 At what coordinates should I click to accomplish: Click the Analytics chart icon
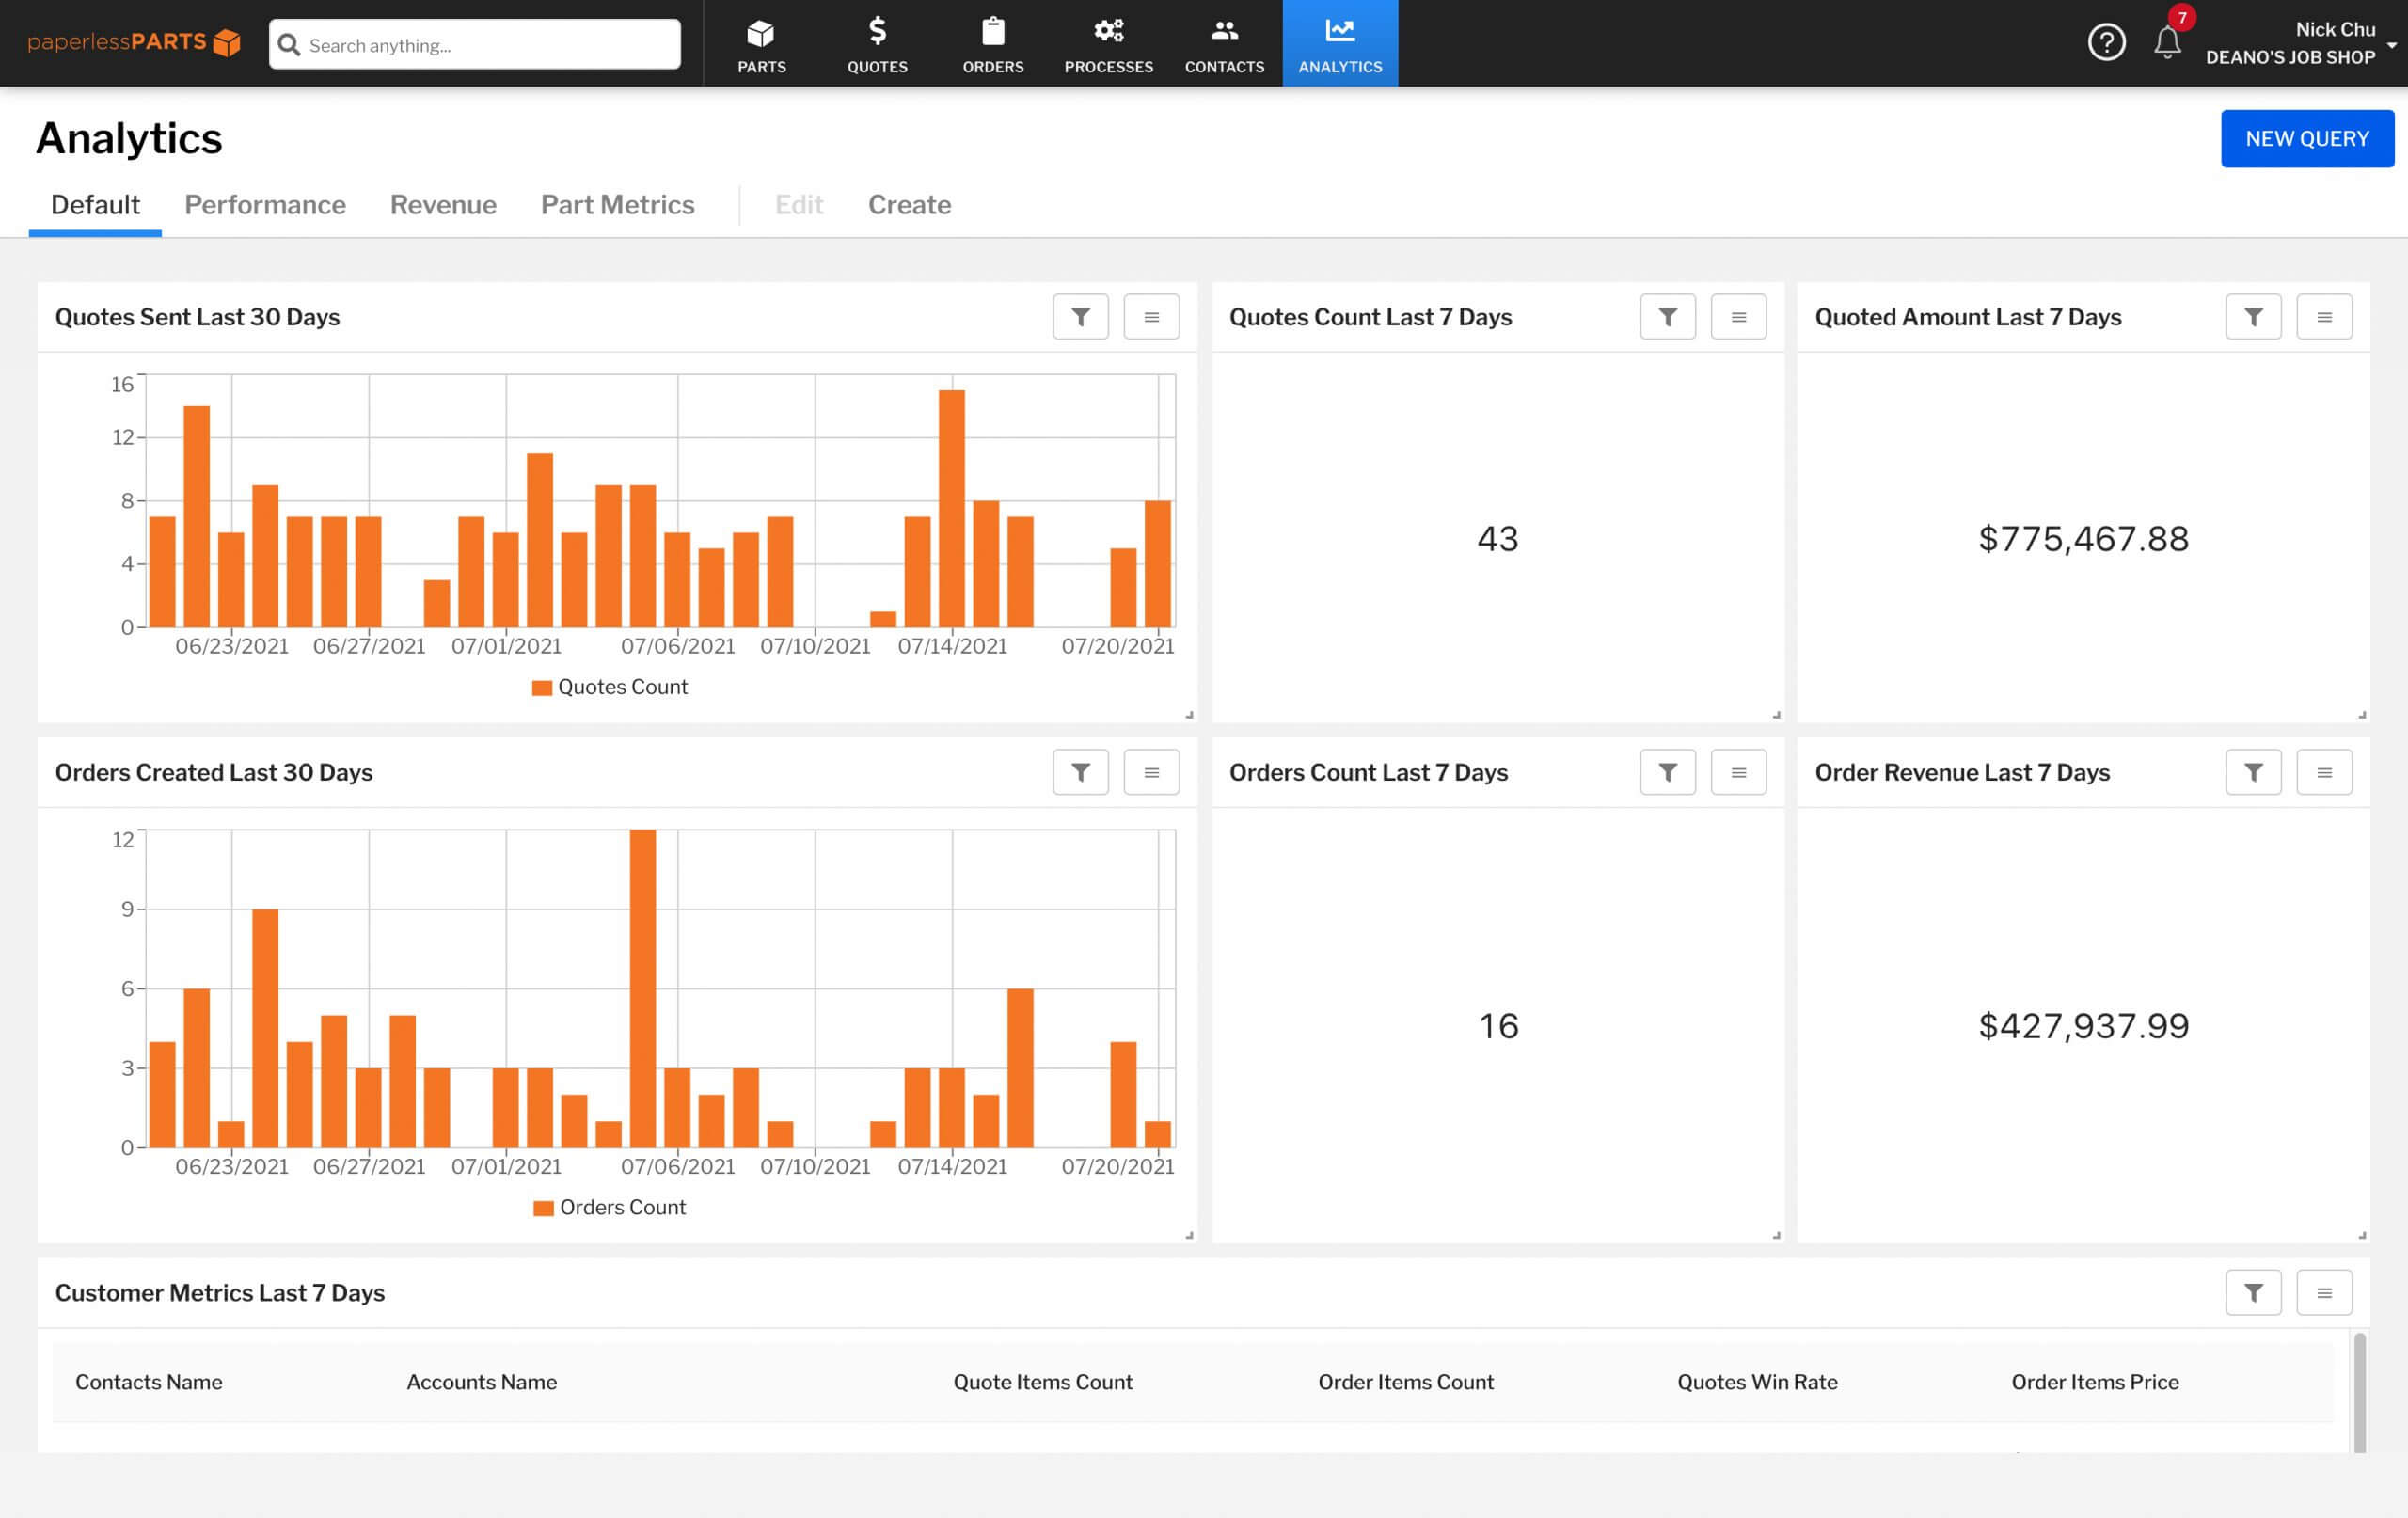click(1339, 31)
